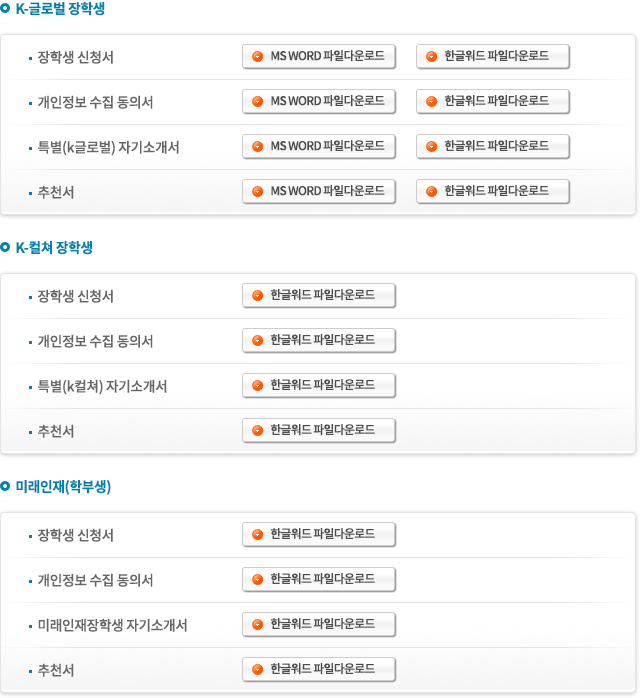Download K-글로벌 개인정보 수집 동의서 한글워드
Viewport: 640px width, 698px height.
coord(493,101)
